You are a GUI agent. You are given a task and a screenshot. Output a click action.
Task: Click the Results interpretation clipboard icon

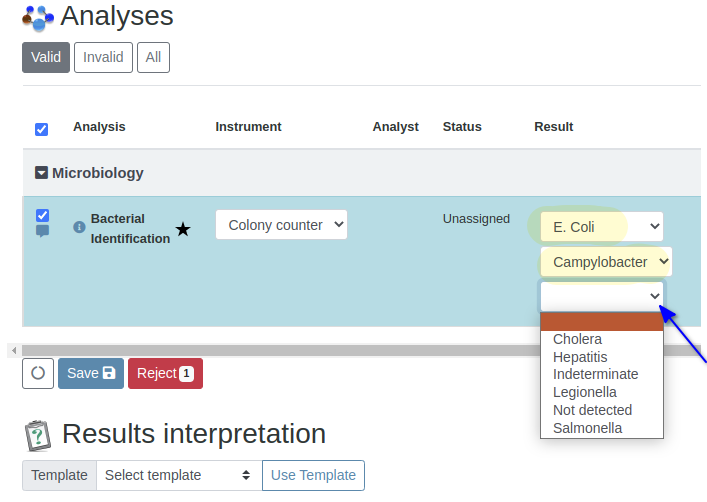point(38,435)
